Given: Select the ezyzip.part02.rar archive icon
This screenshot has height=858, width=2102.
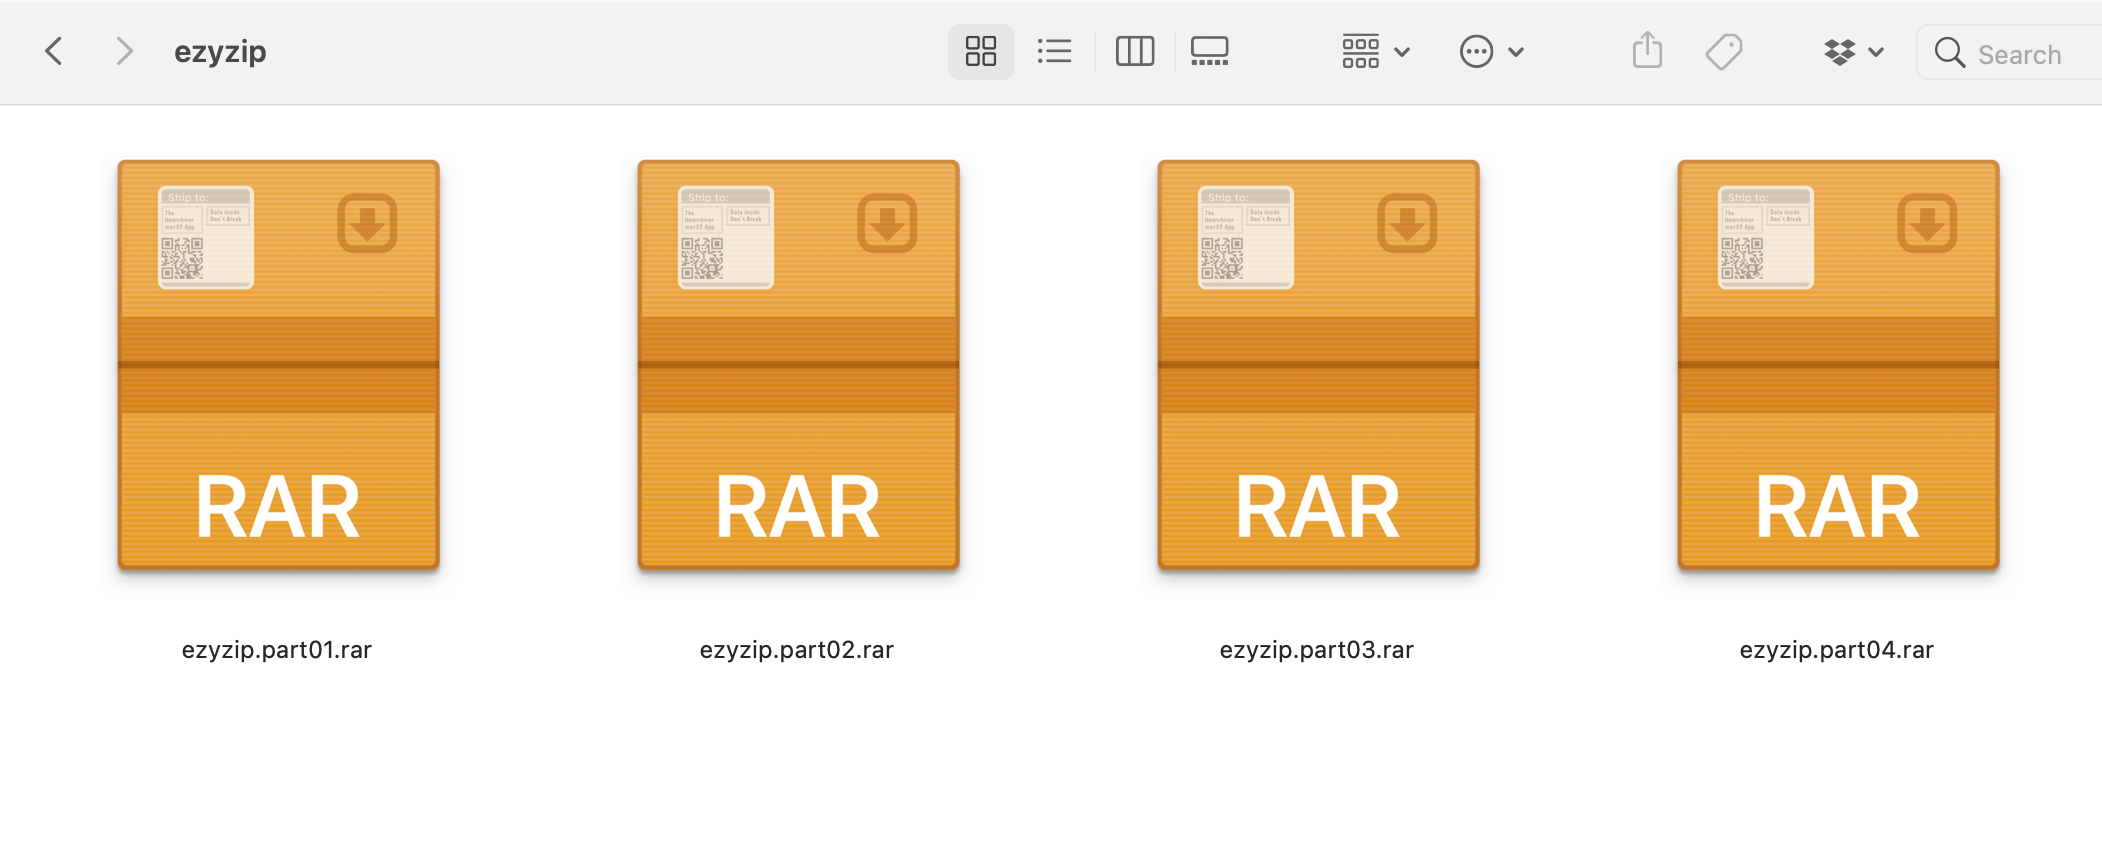Looking at the screenshot, I should pyautogui.click(x=798, y=365).
